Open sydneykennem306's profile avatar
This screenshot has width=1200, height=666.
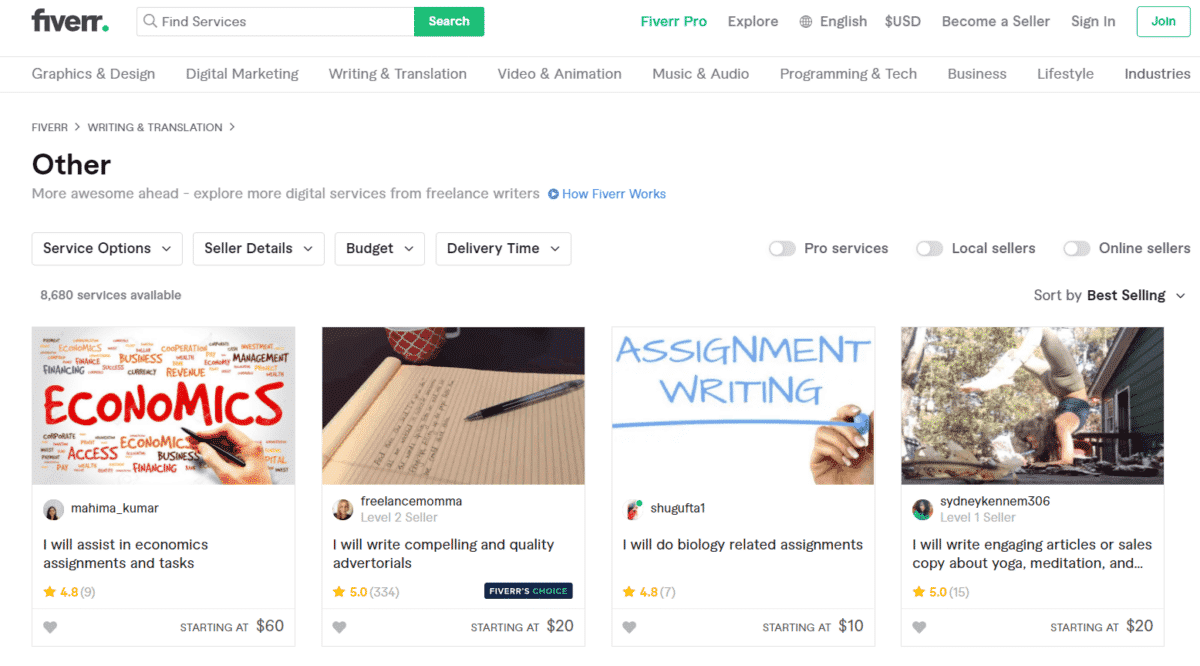point(922,510)
